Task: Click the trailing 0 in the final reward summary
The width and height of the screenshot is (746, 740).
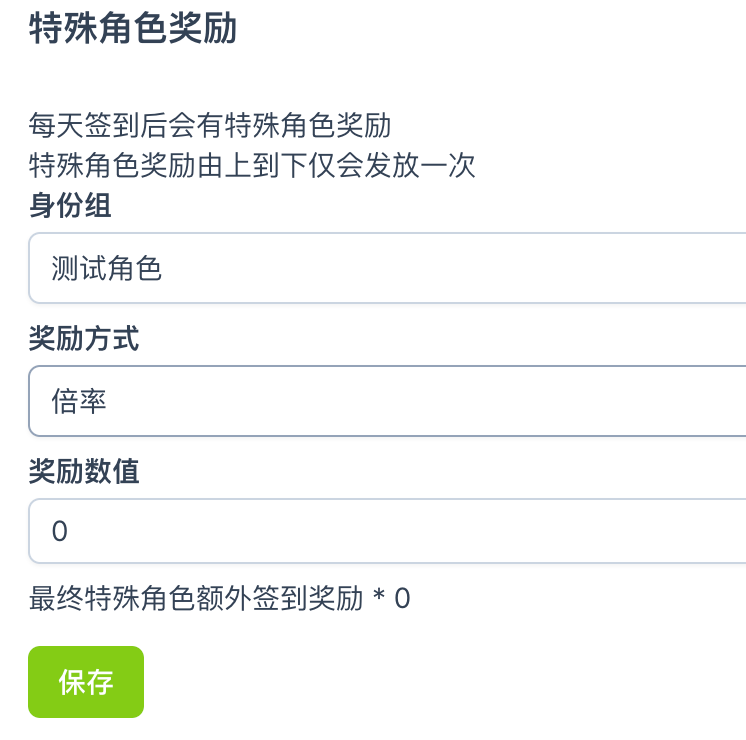Action: coord(402,599)
